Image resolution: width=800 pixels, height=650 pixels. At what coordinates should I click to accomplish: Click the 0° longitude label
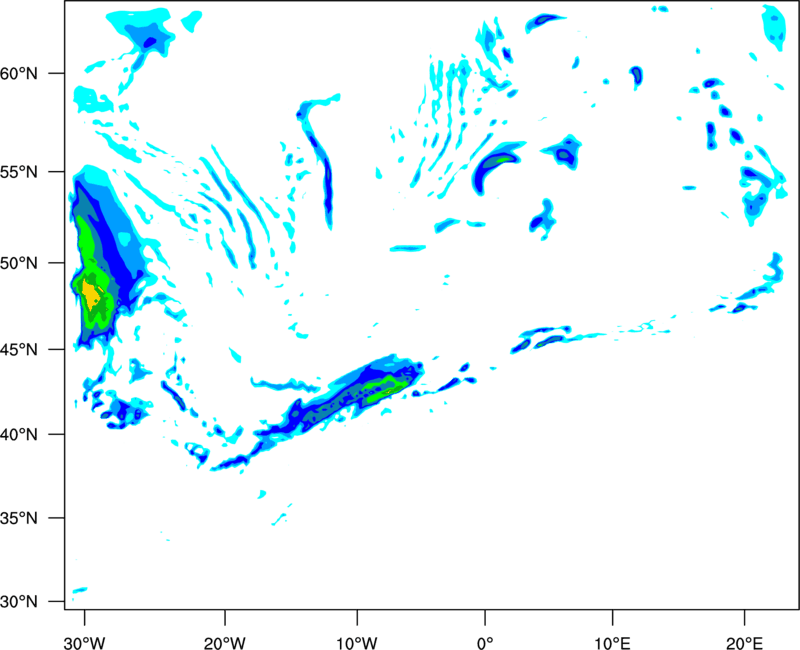coord(485,643)
